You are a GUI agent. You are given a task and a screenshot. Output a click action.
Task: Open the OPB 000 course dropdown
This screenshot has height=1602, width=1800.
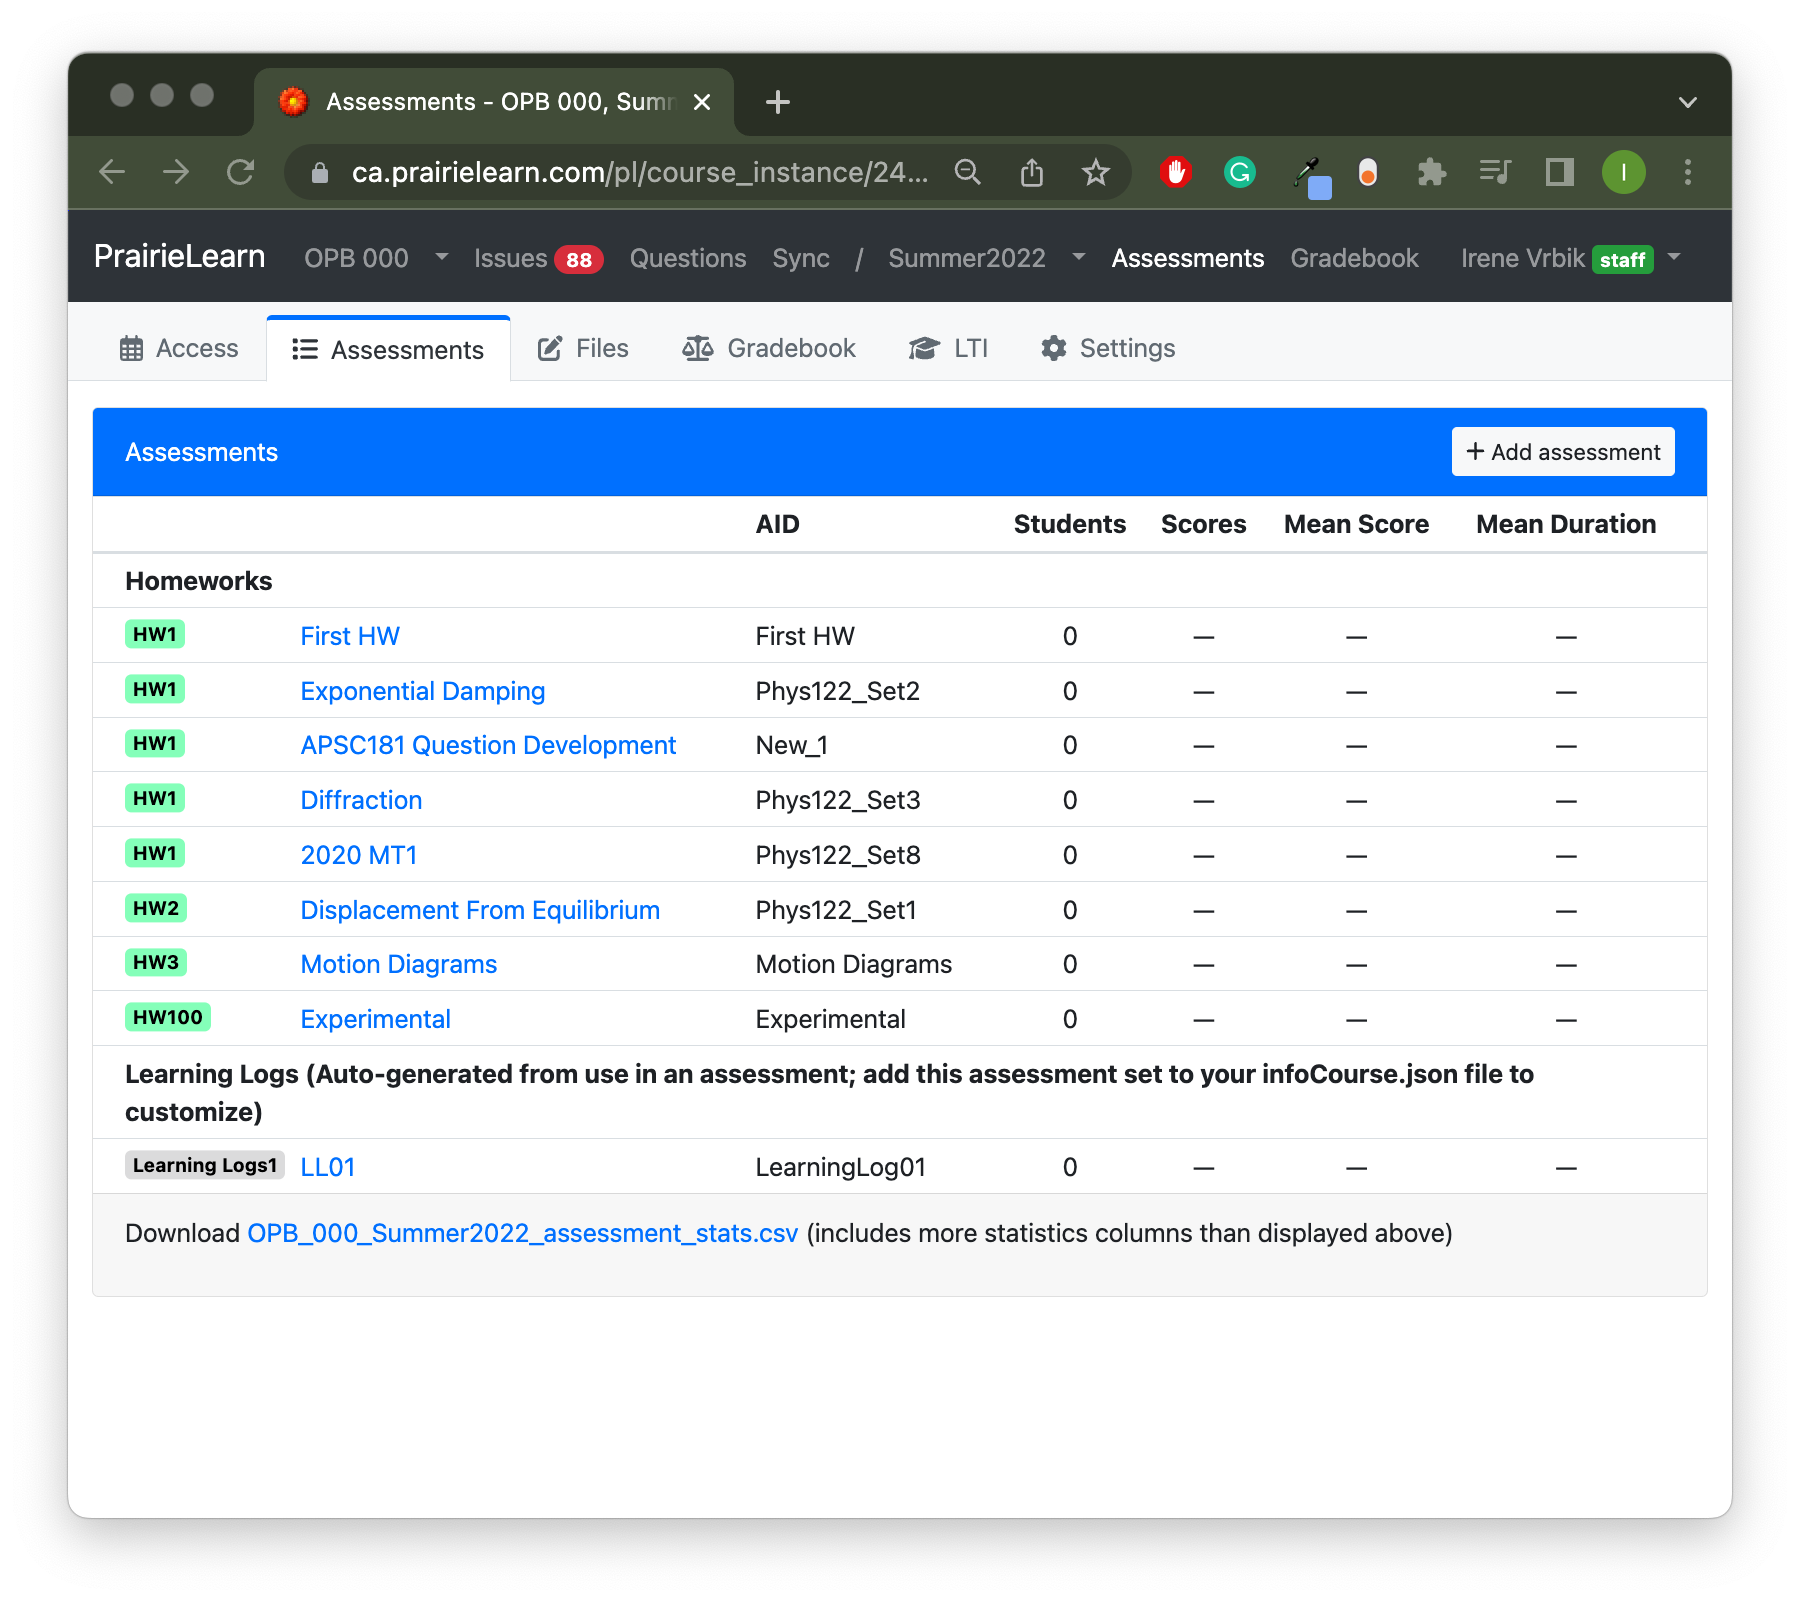coord(376,258)
